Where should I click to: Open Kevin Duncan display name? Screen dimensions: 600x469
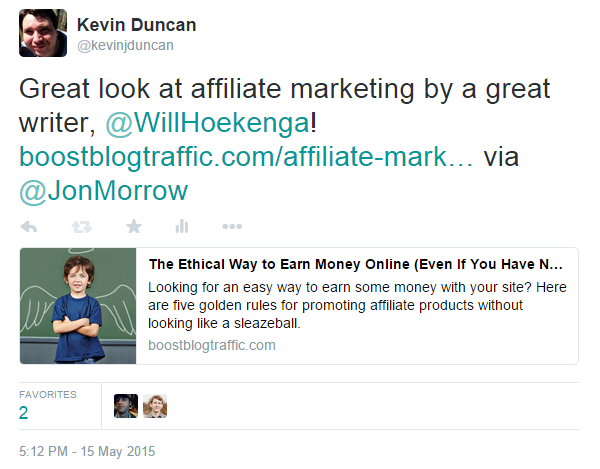coord(136,25)
